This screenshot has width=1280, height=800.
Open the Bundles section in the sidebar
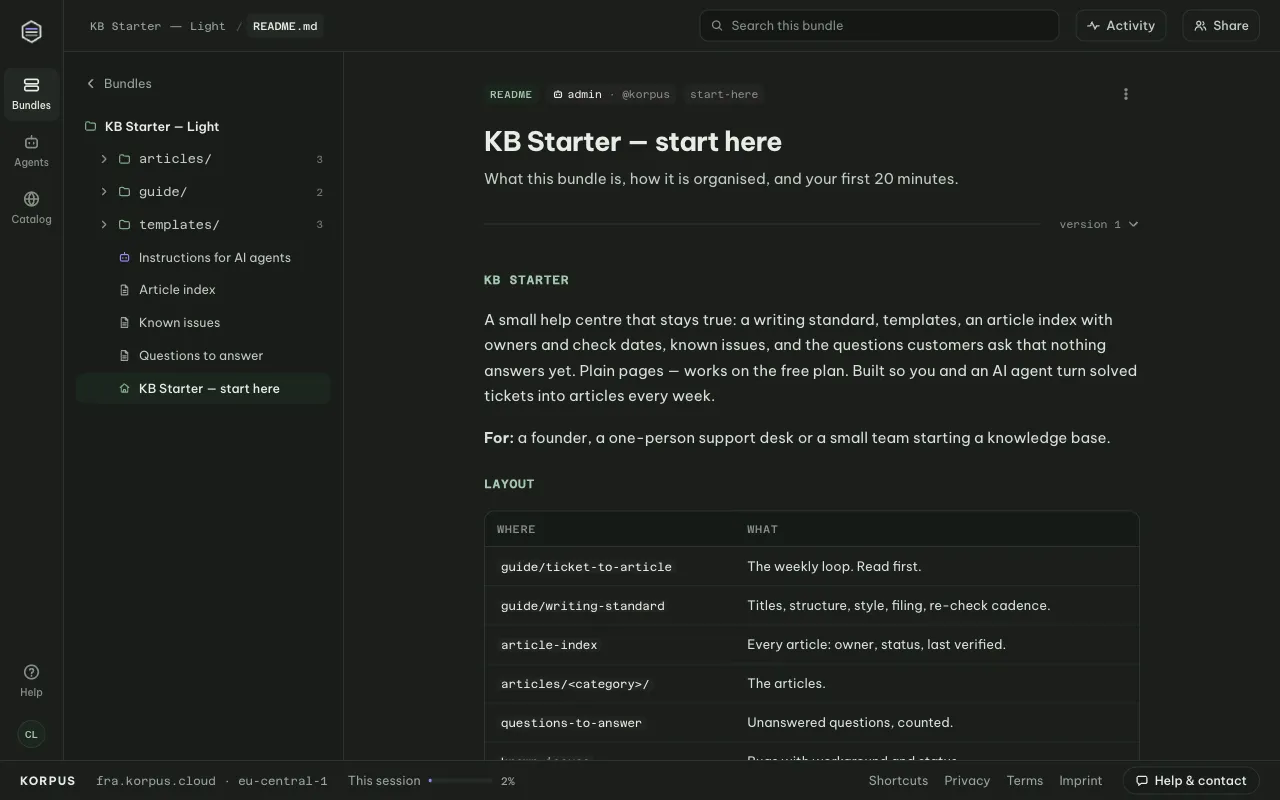click(31, 94)
